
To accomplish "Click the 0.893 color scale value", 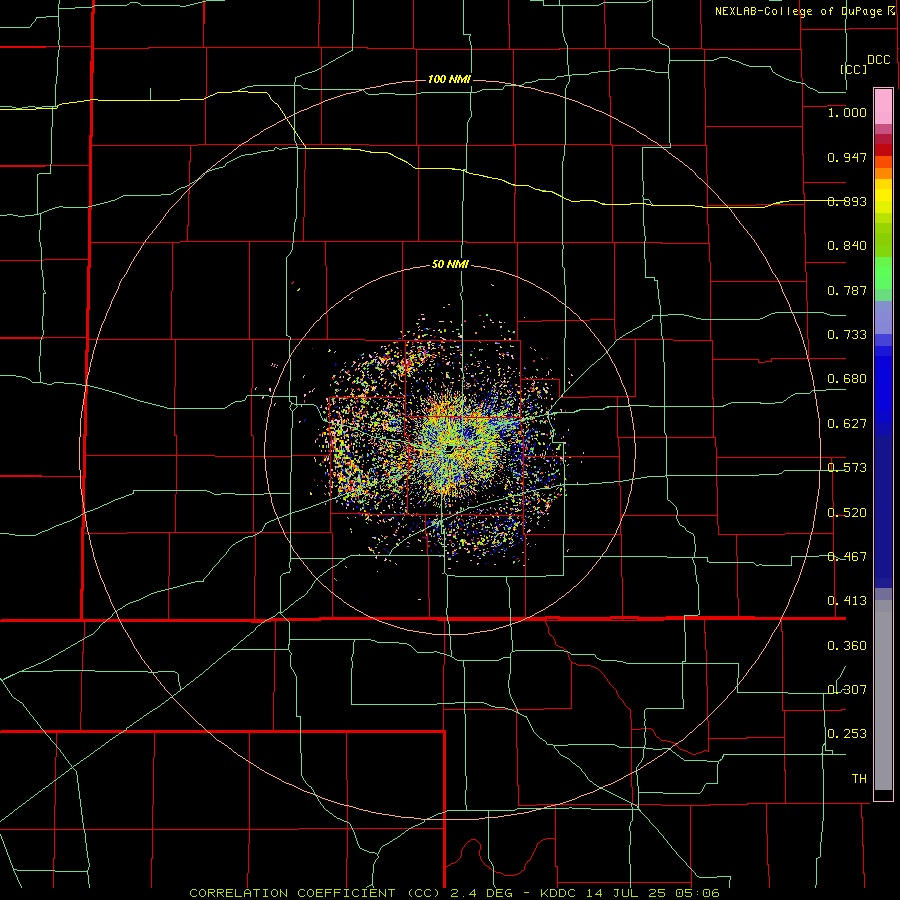I will tap(847, 201).
